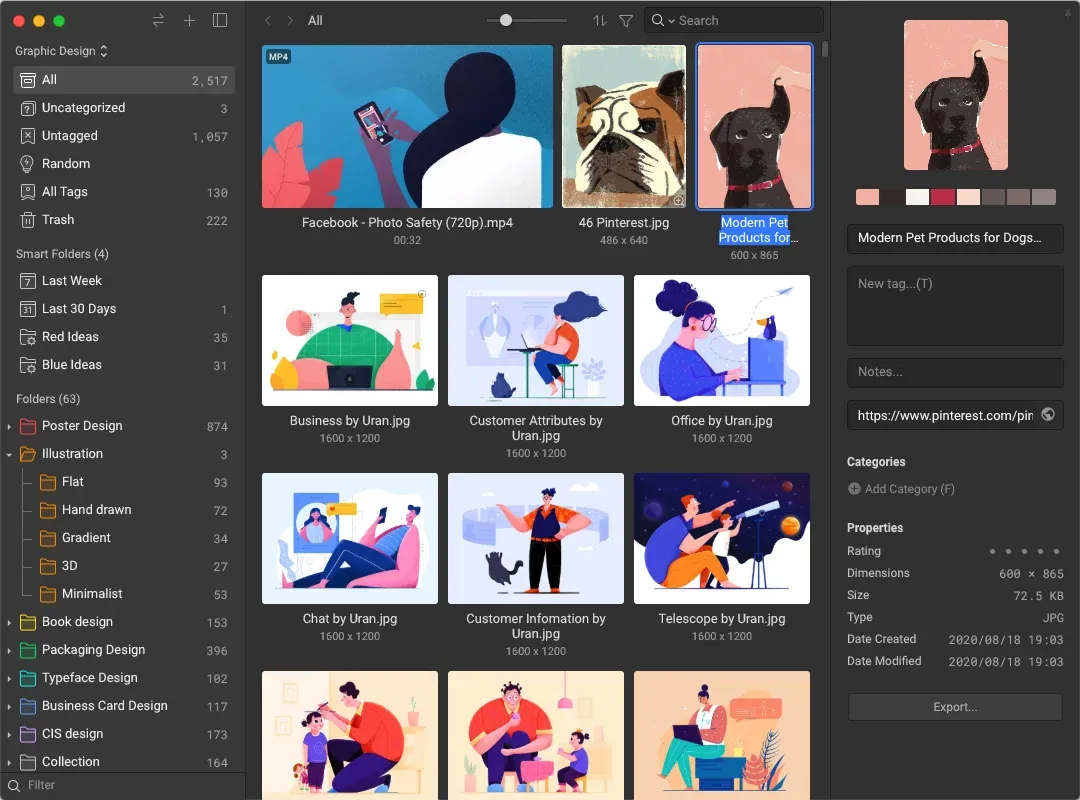
Task: Expand the CIS design folder
Action: click(9, 735)
